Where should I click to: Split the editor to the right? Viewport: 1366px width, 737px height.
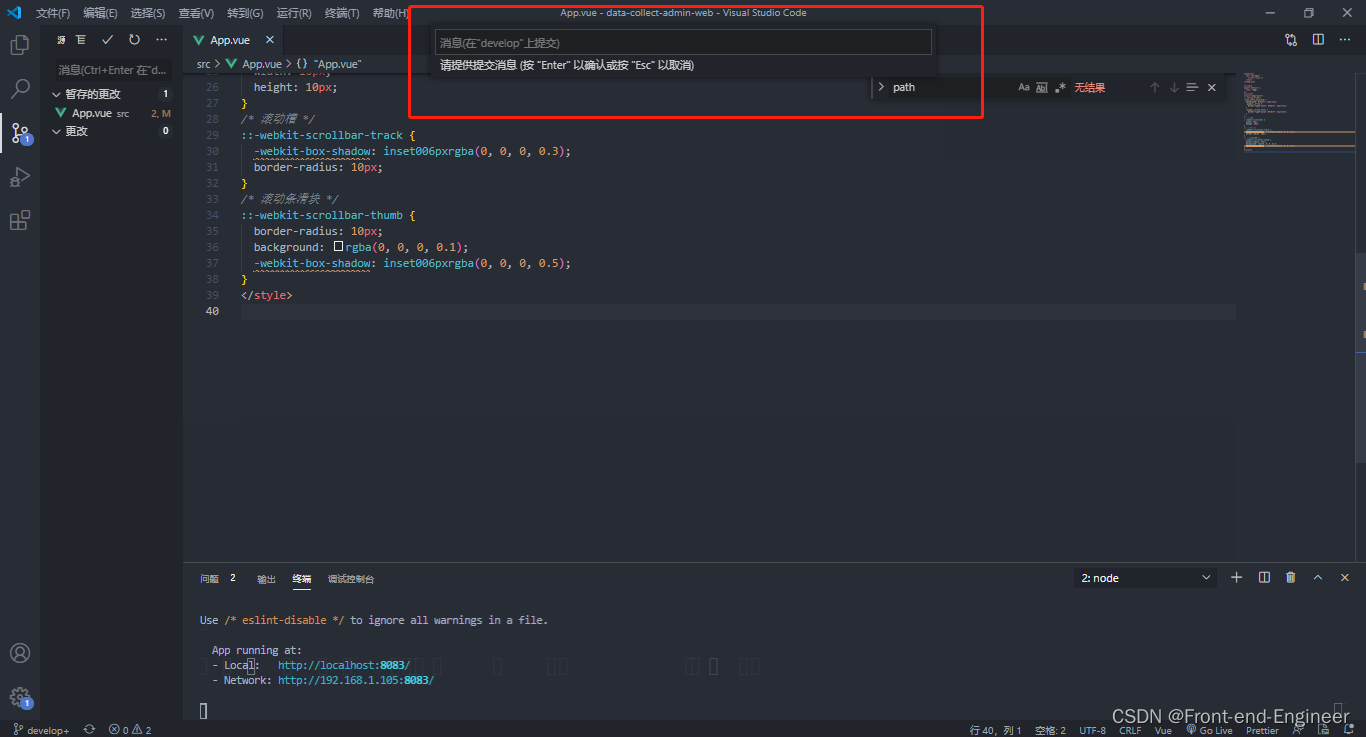[1318, 40]
